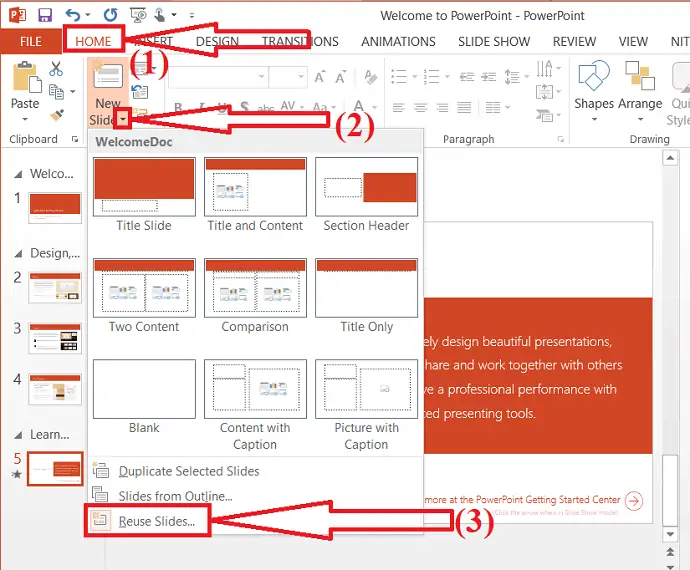
Task: Click the Getting Started Center arrow link
Action: [634, 501]
